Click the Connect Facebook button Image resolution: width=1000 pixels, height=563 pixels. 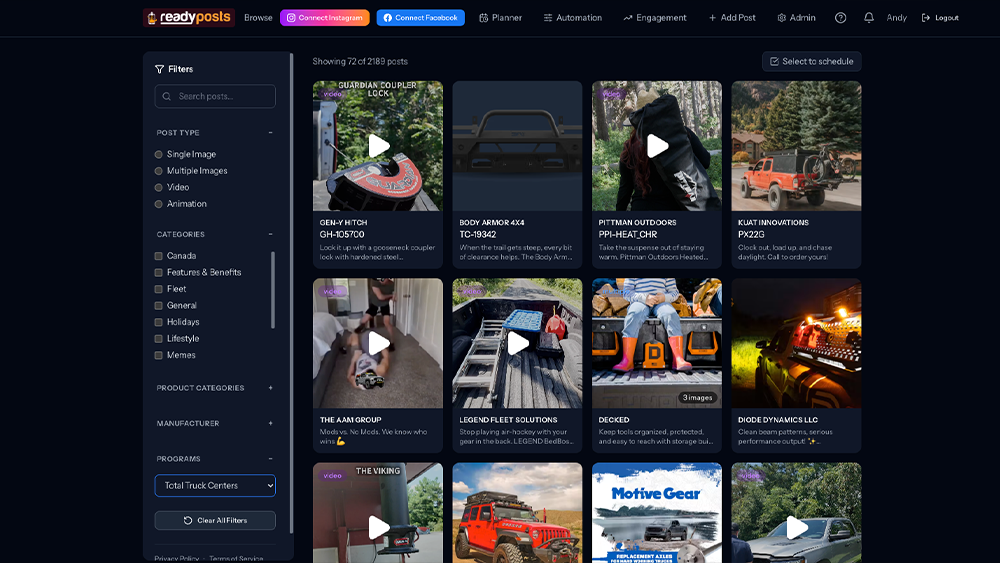pos(420,18)
